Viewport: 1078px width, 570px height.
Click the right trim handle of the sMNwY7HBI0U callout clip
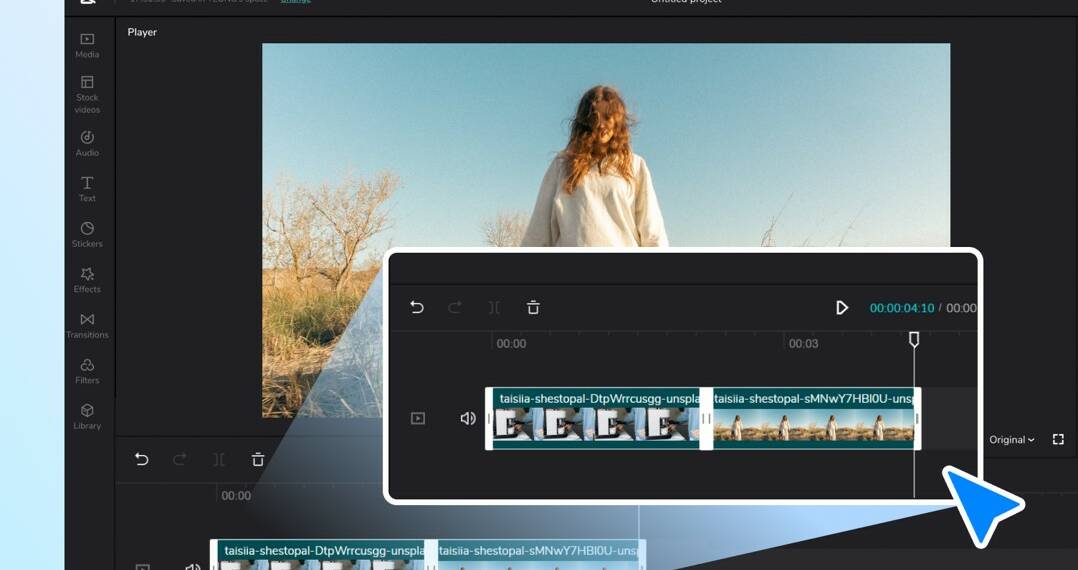tap(918, 419)
